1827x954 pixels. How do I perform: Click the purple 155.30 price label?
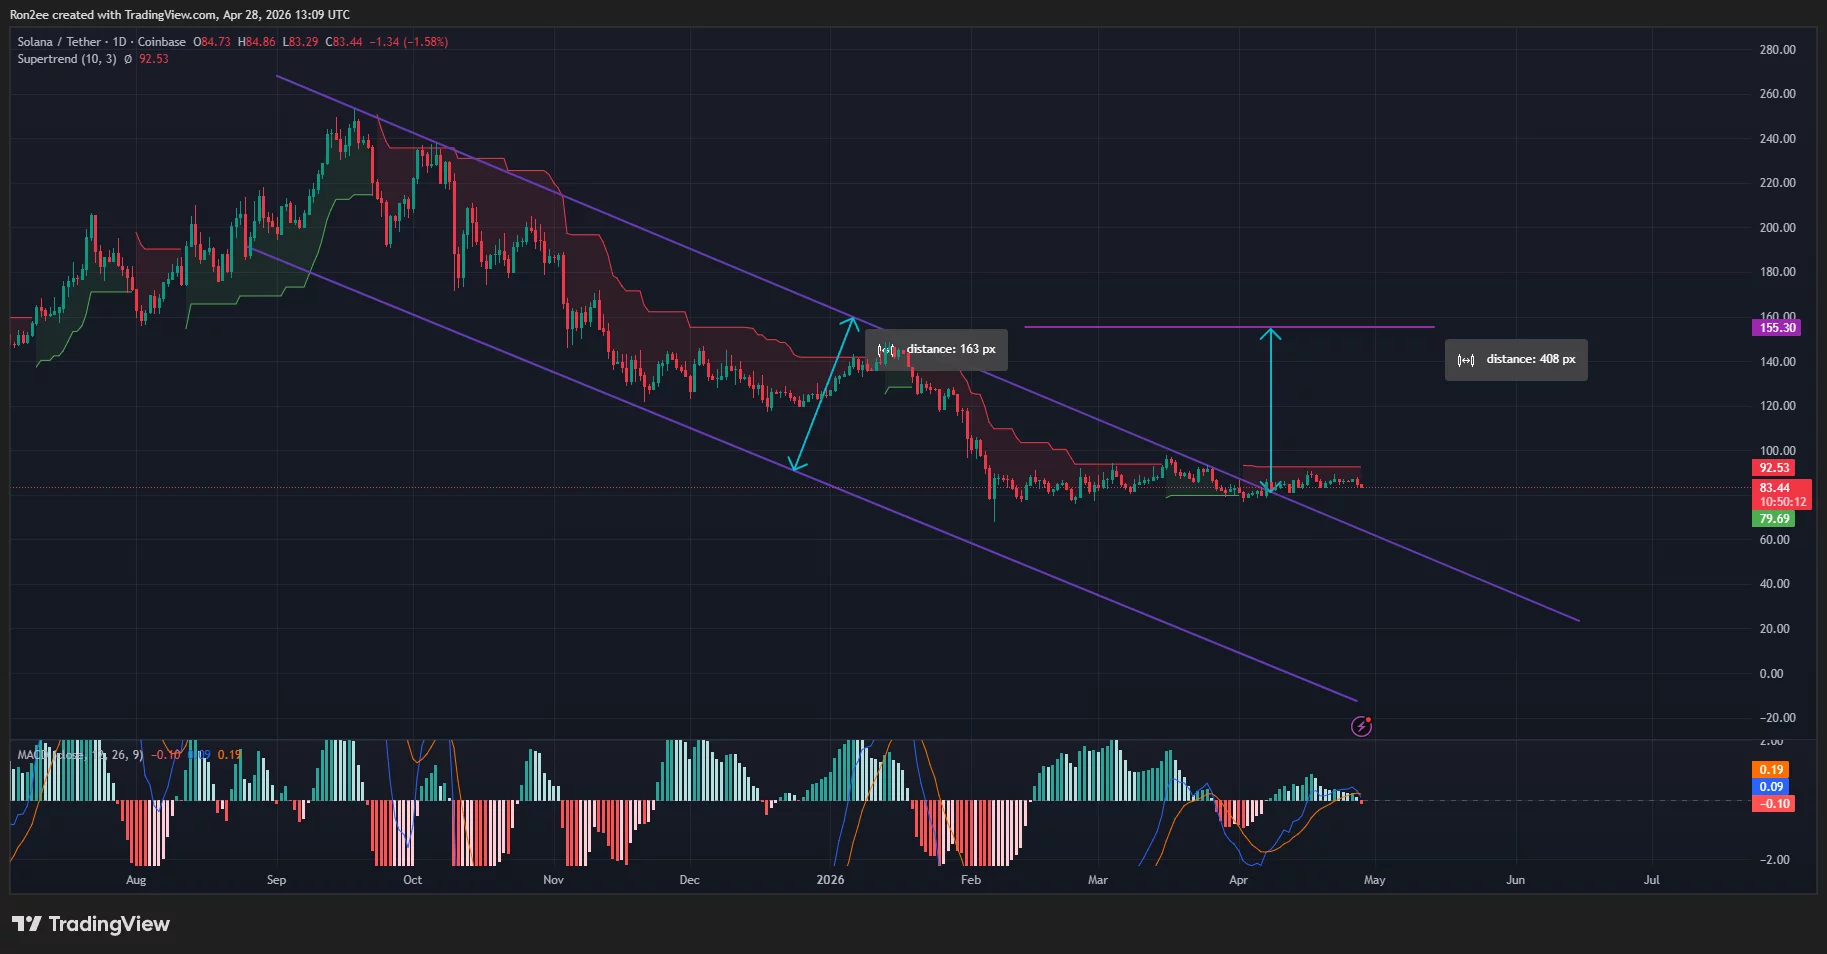pyautogui.click(x=1776, y=327)
